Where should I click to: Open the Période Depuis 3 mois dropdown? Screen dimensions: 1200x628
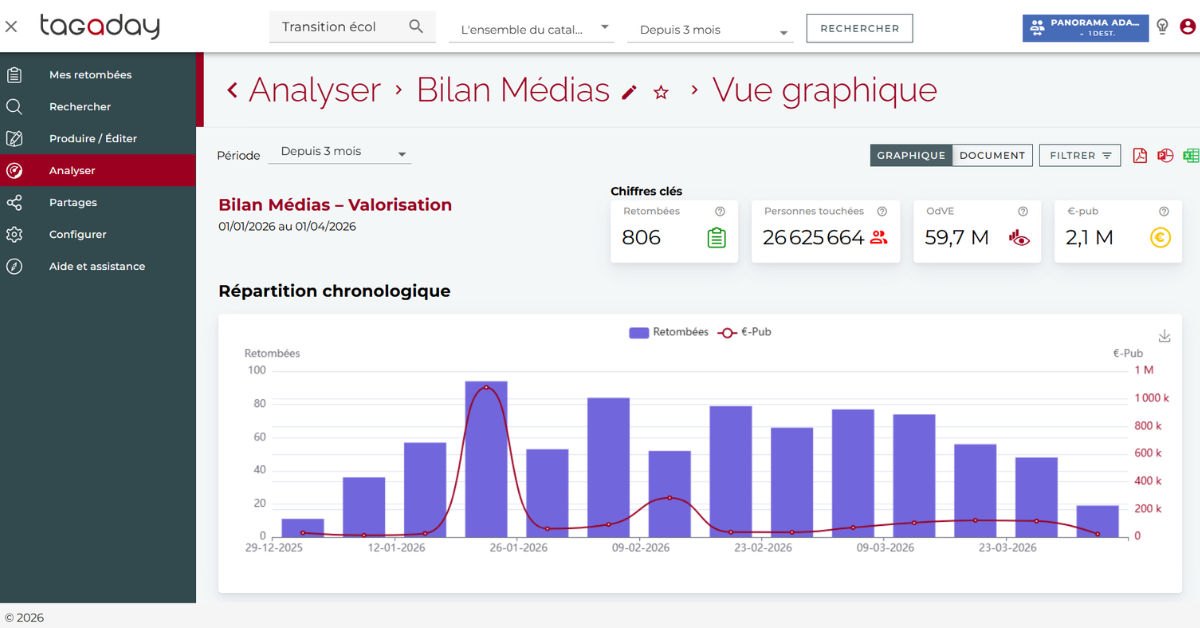[x=340, y=153]
